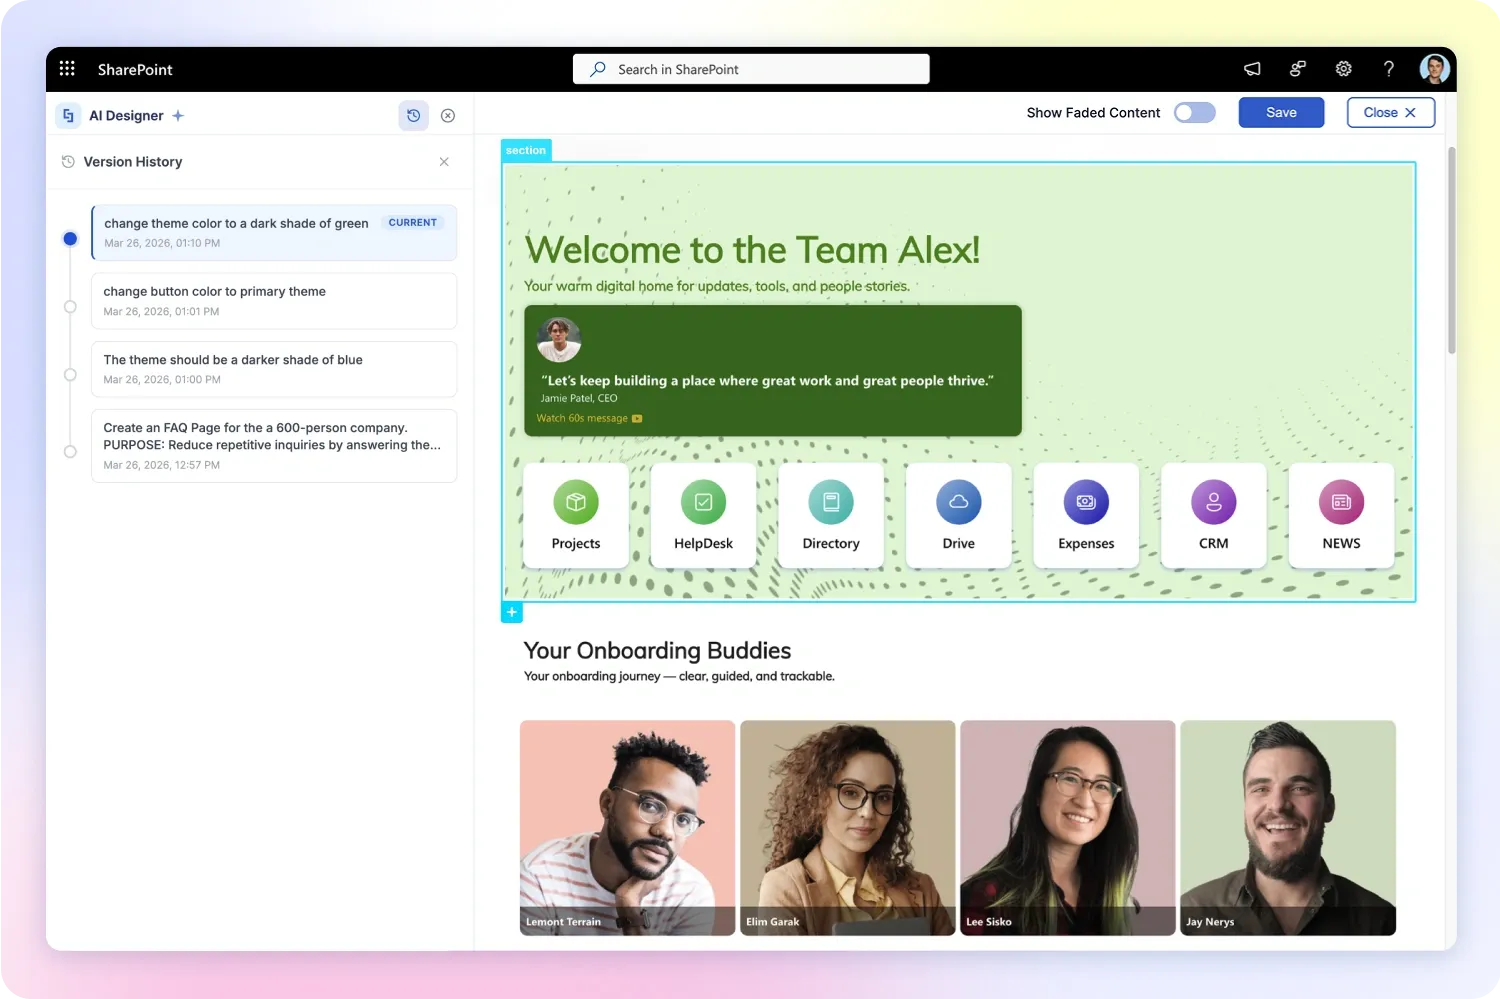Click the Close button
1500x999 pixels.
pyautogui.click(x=1390, y=113)
